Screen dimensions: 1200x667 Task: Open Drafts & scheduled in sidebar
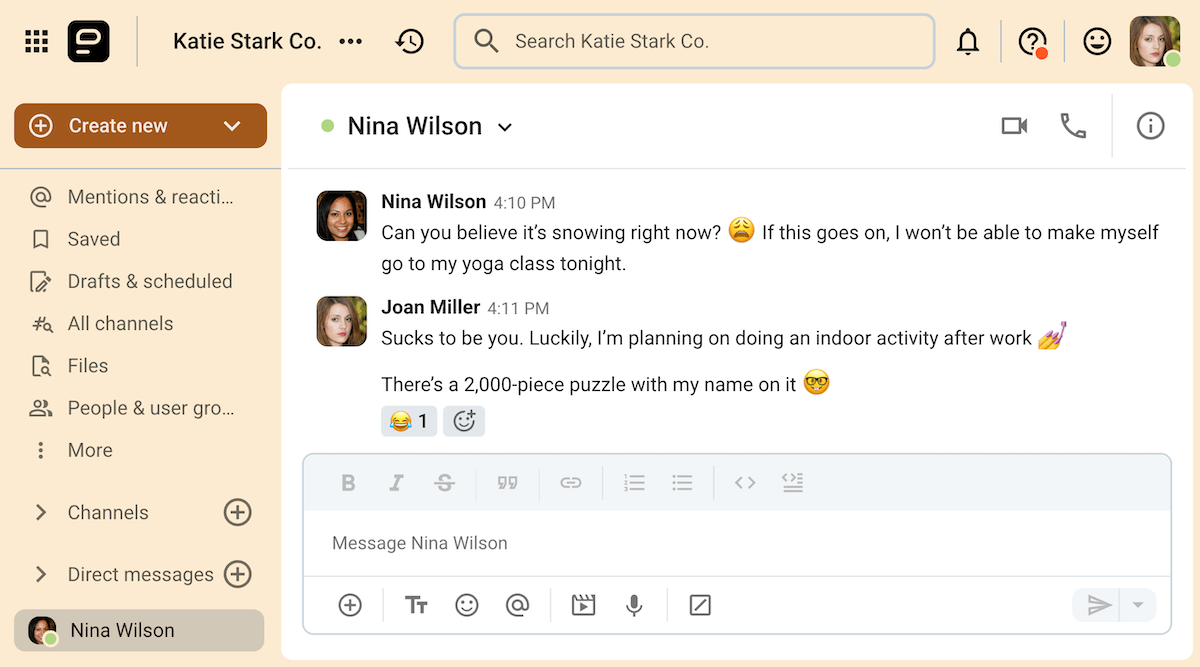[149, 281]
